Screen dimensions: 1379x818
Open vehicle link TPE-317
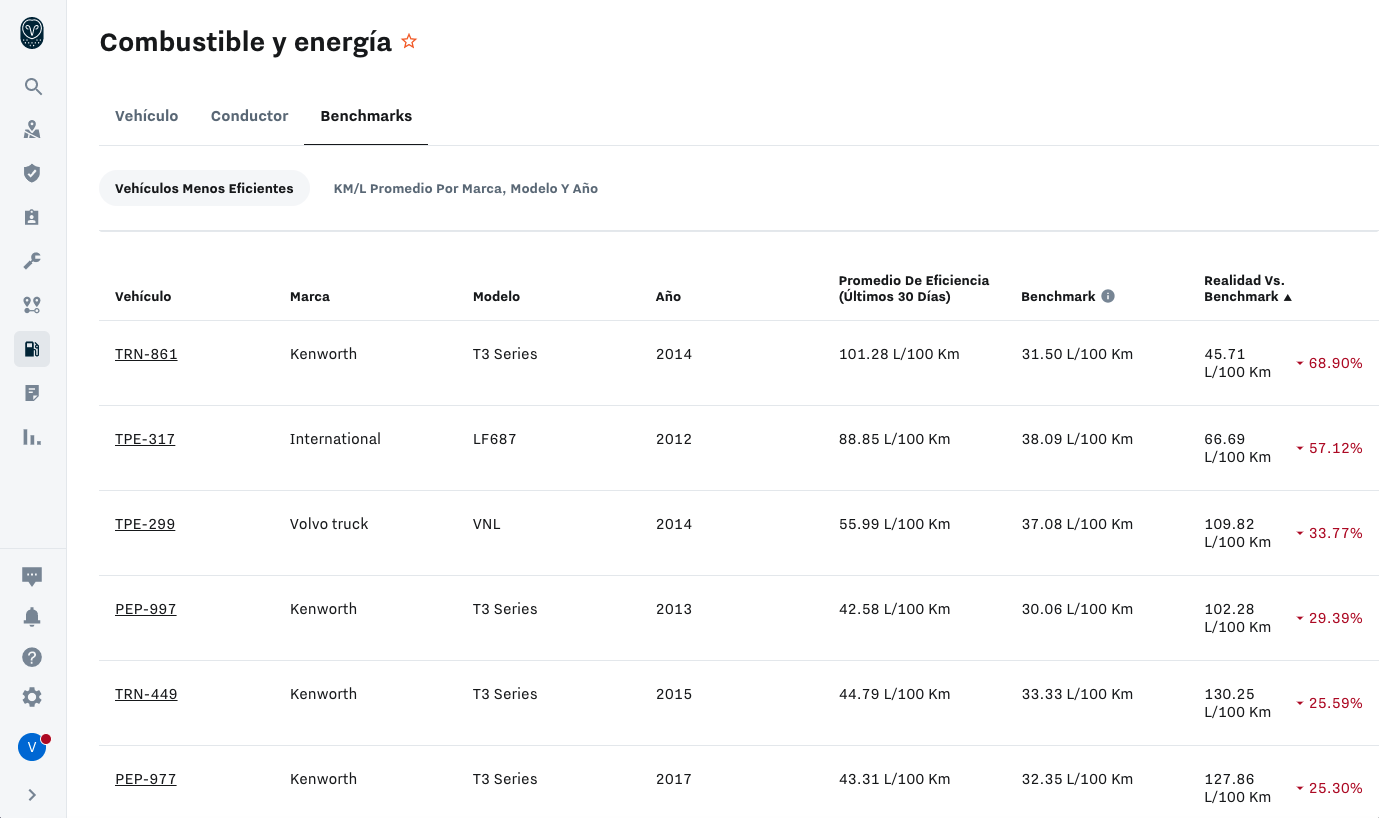coord(145,439)
